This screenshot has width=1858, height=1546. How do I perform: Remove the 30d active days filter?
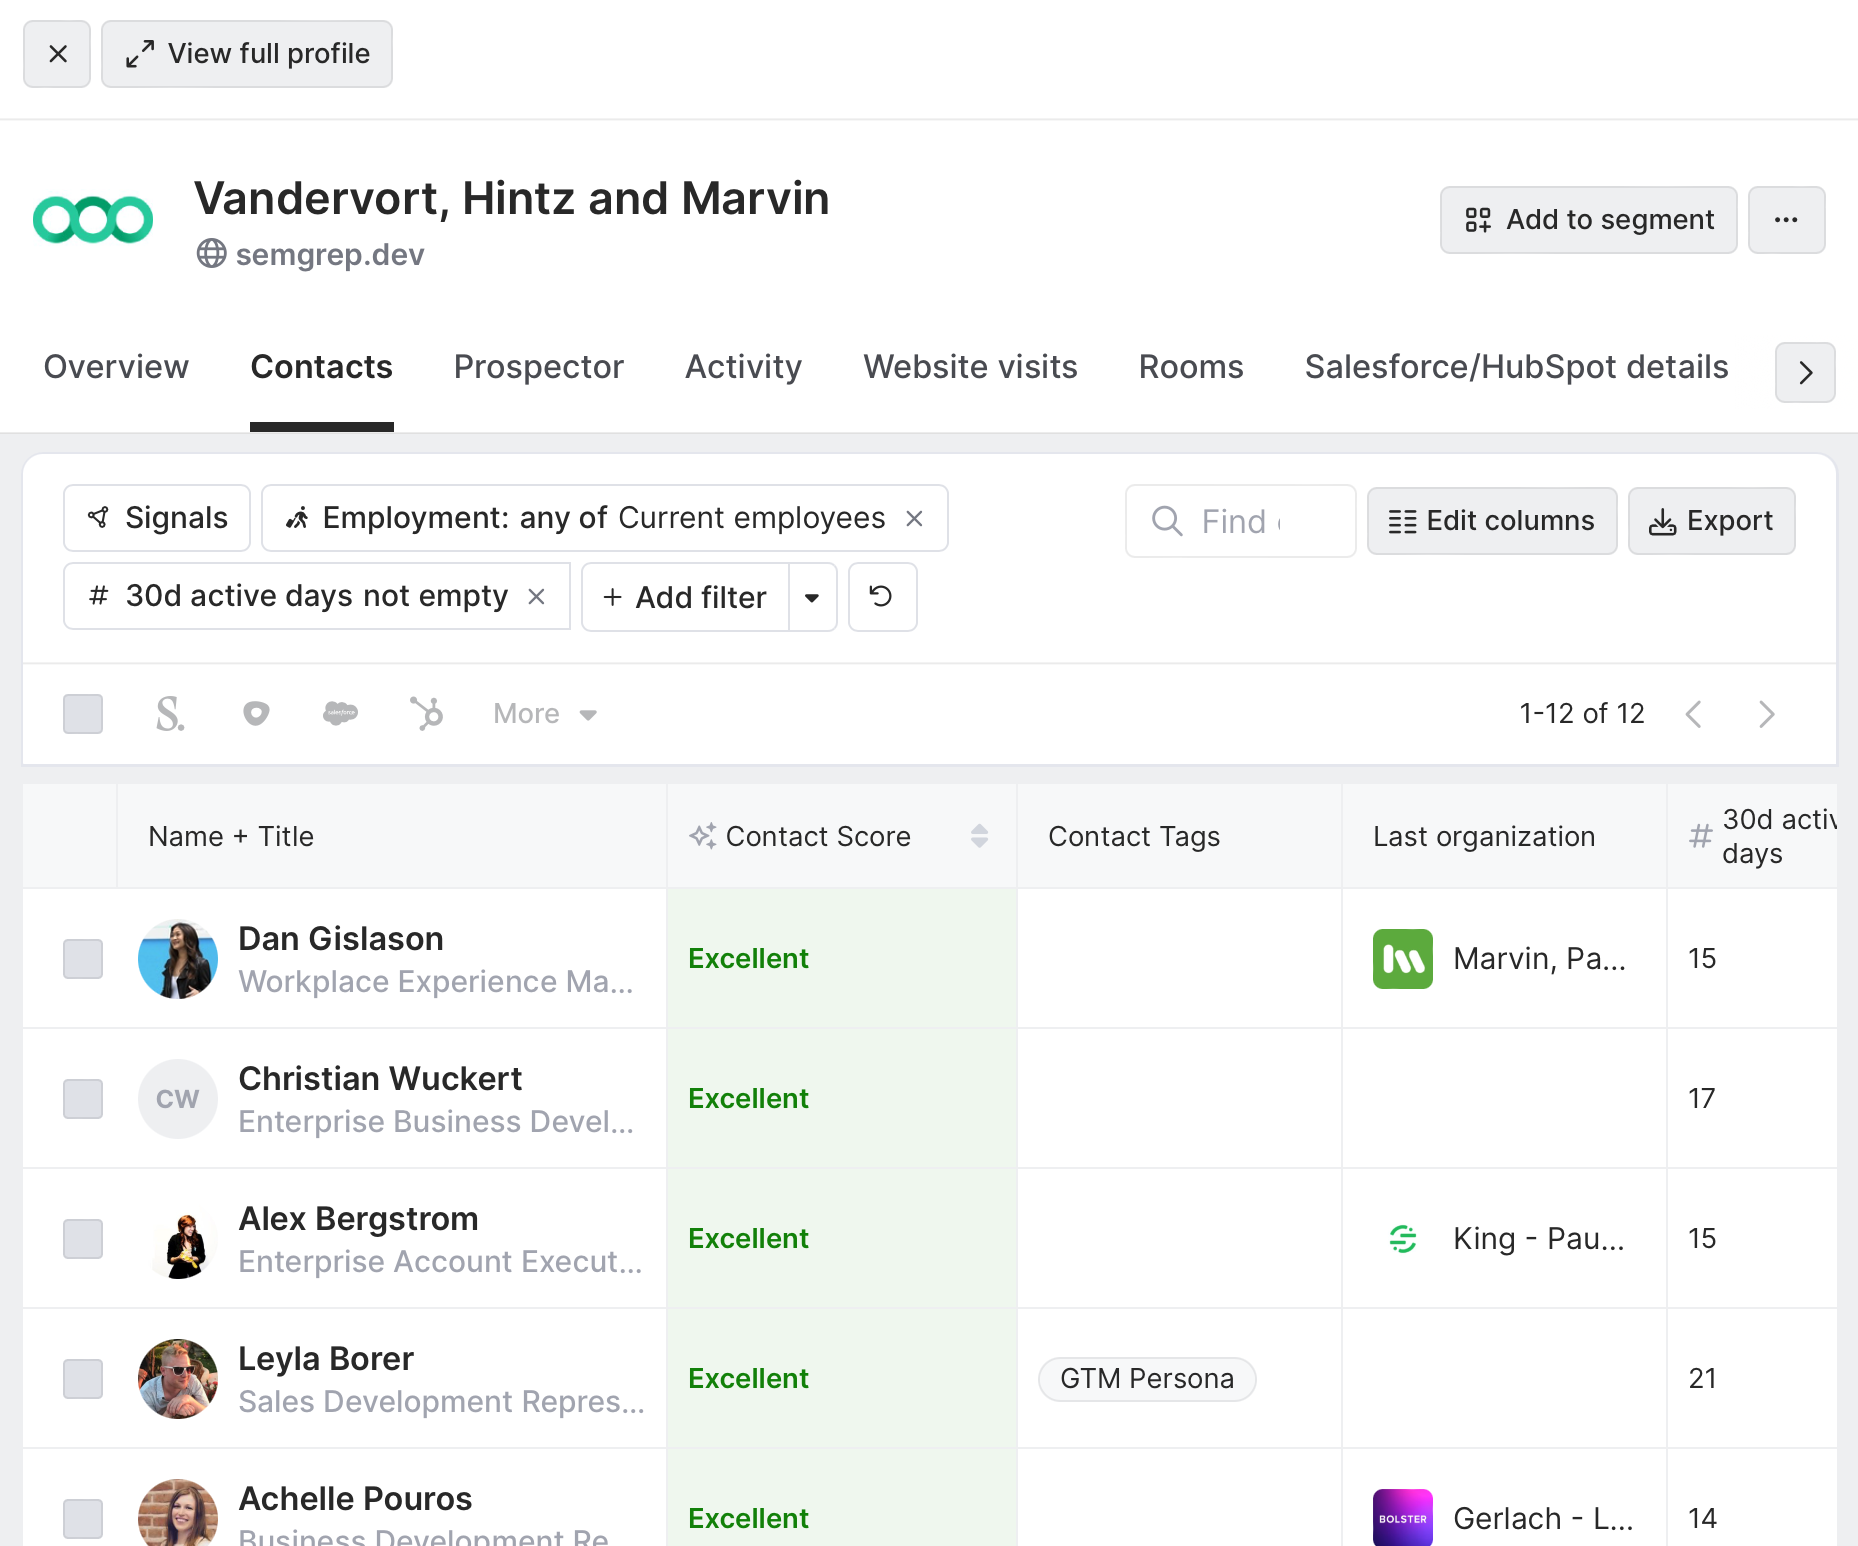pos(536,597)
